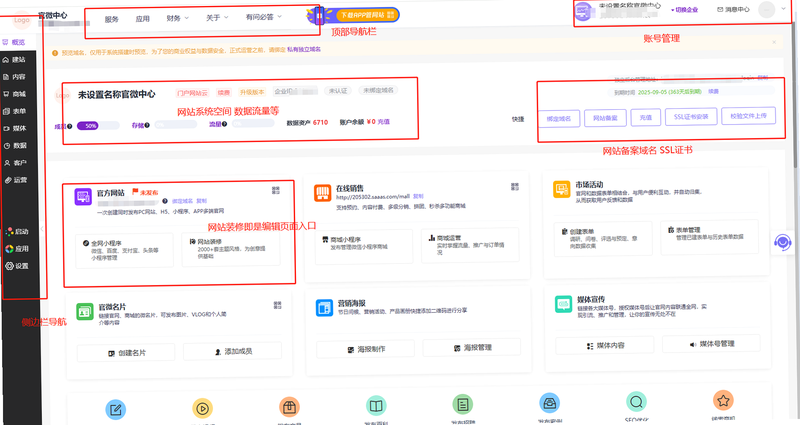Click the 校验文件上传 button
The image size is (800, 425).
748,116
